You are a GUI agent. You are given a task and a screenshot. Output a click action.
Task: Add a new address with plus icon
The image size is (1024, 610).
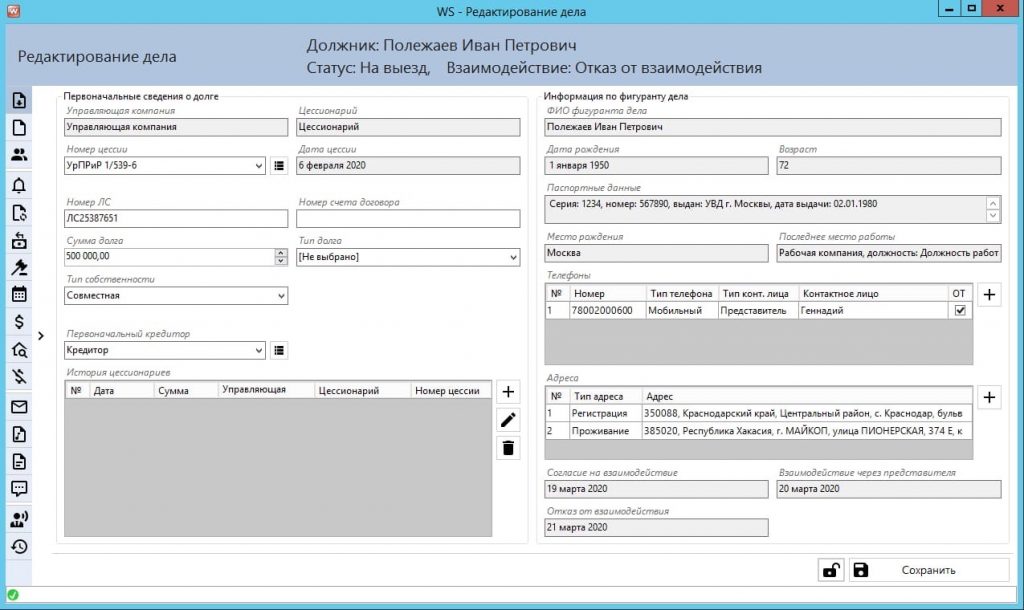click(989, 397)
